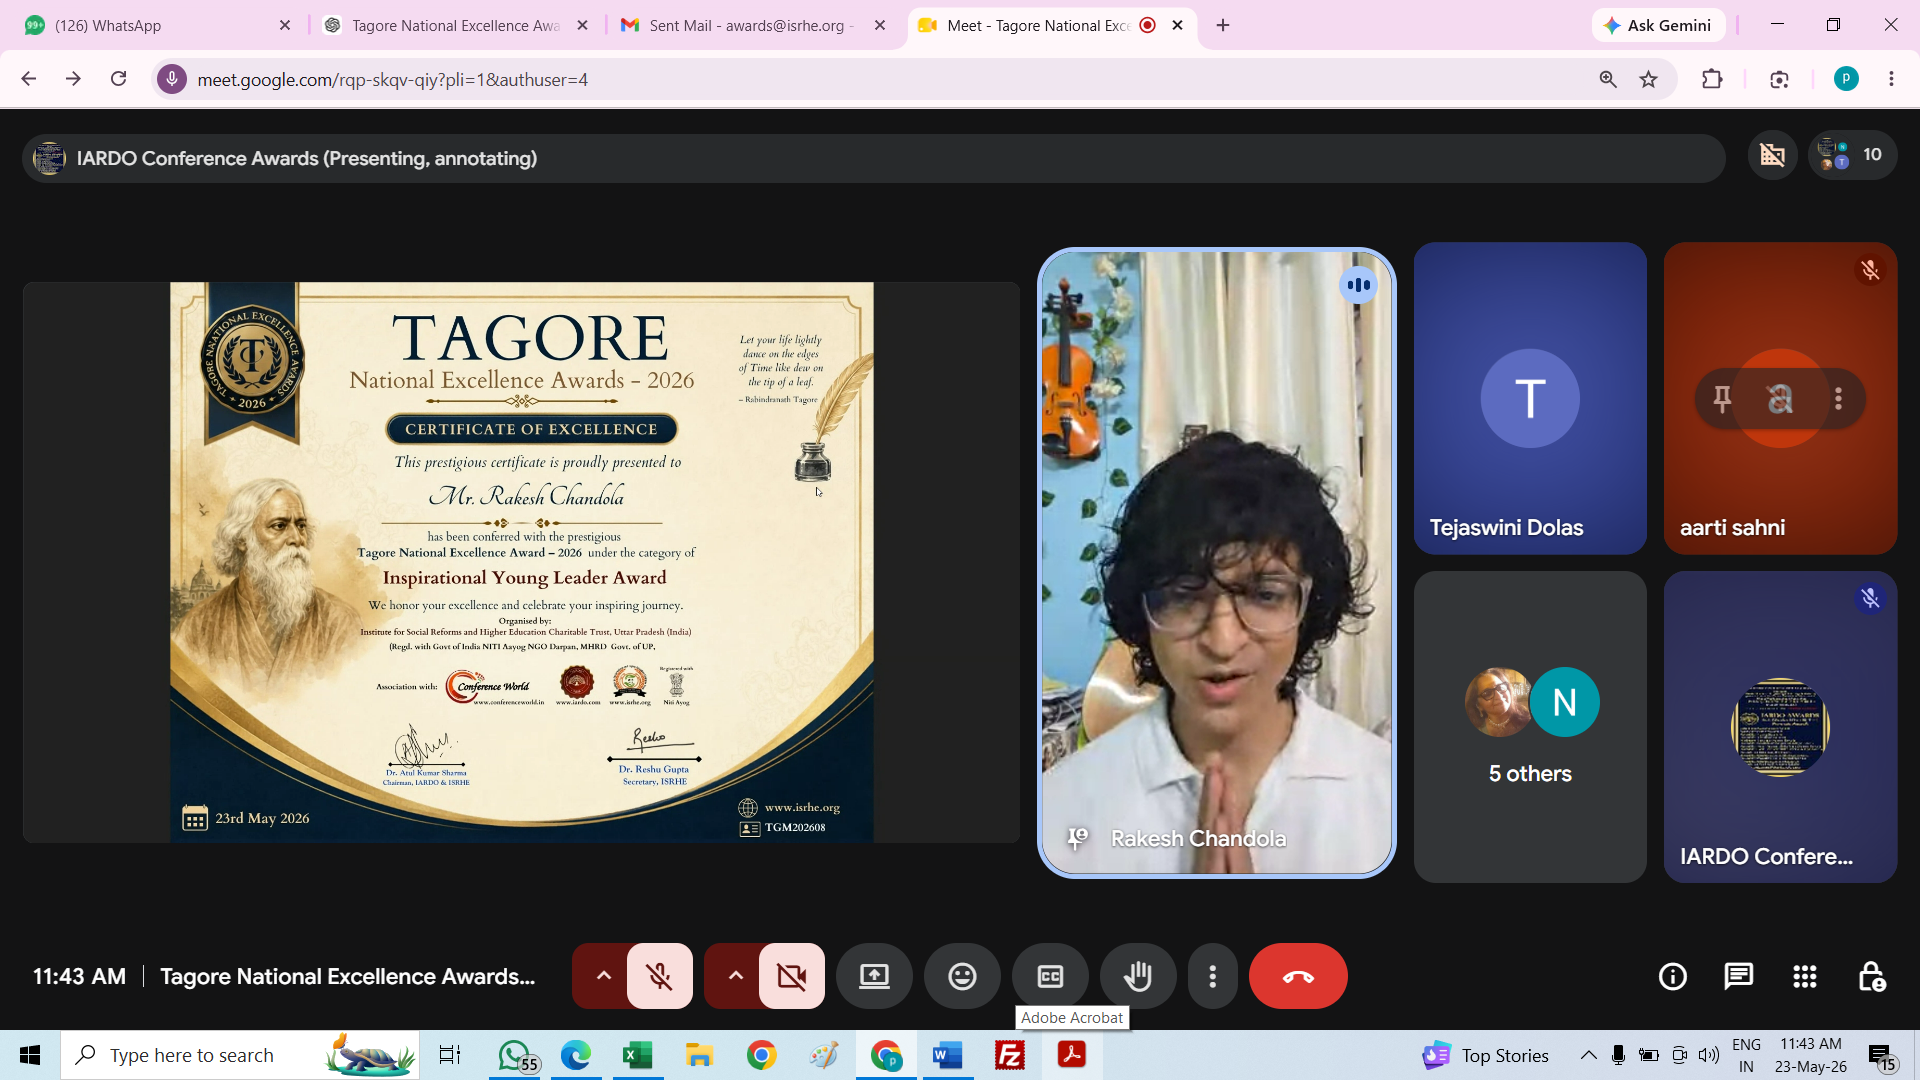Open more options for aarti sahni tile
This screenshot has height=1080, width=1920.
click(1838, 399)
